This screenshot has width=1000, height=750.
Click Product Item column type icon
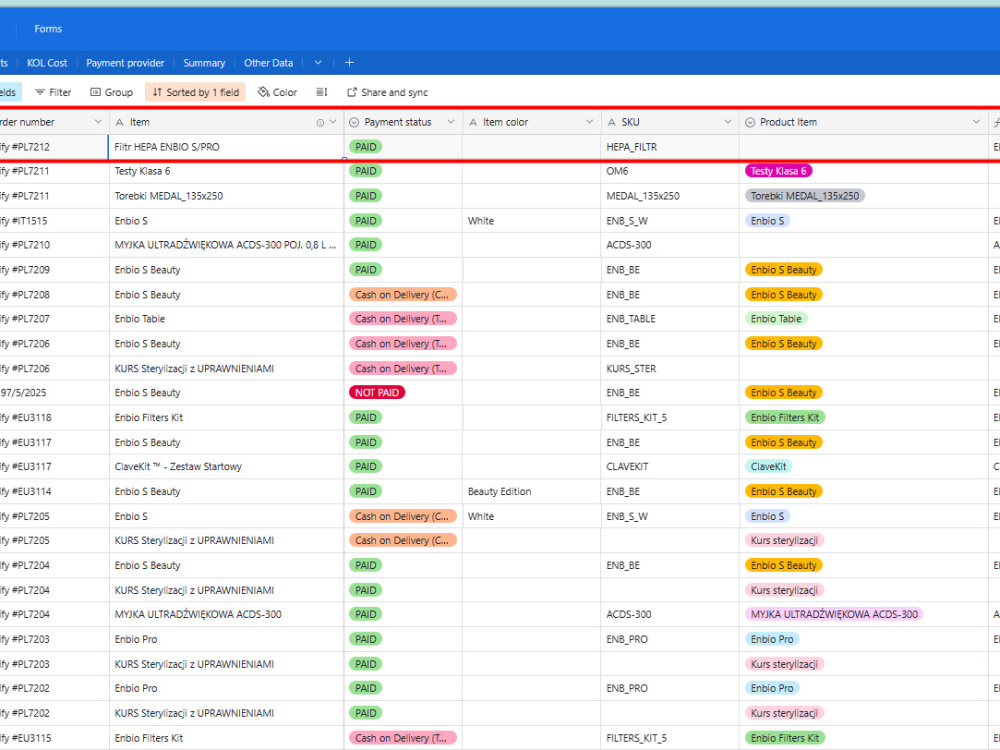pos(750,122)
